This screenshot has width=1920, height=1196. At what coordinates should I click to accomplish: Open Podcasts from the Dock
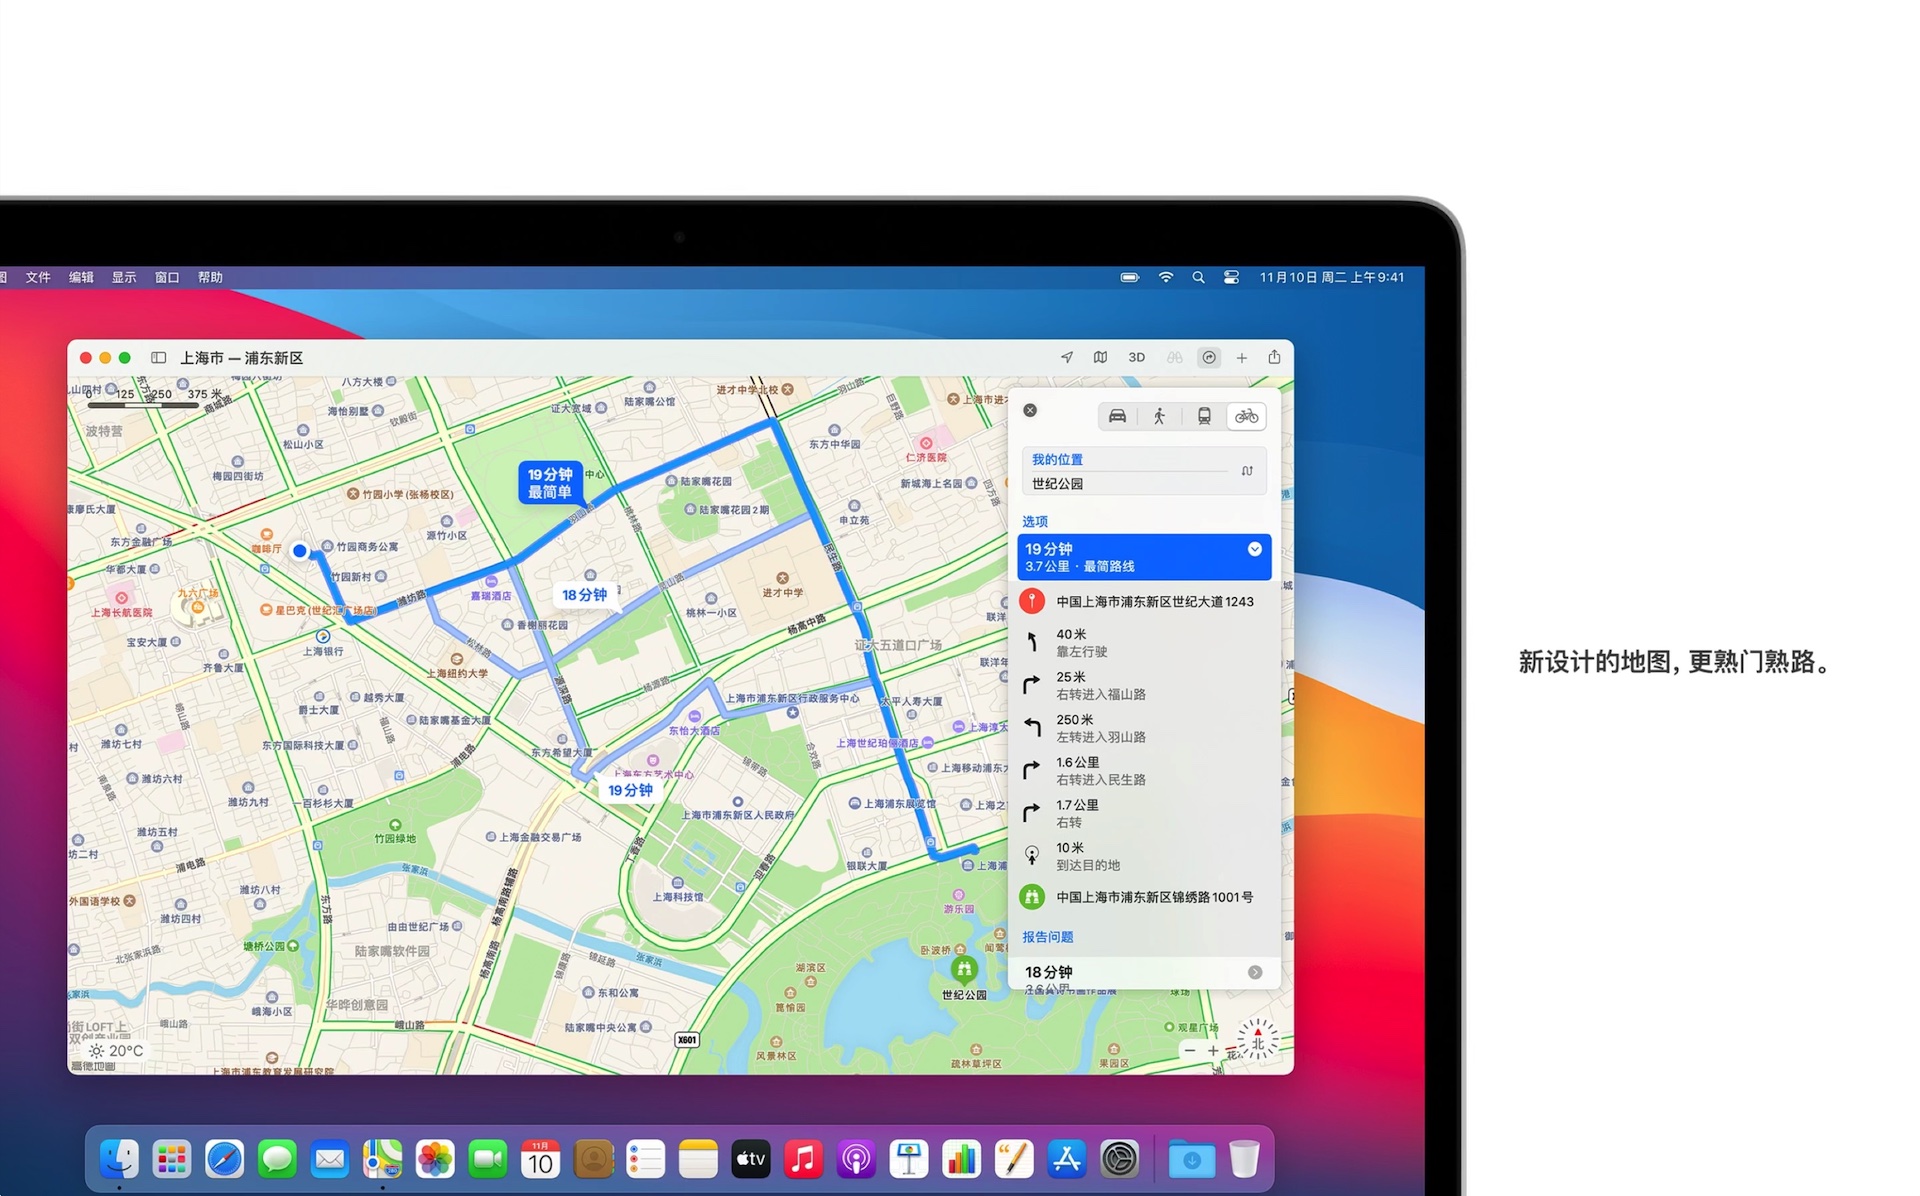tap(856, 1159)
